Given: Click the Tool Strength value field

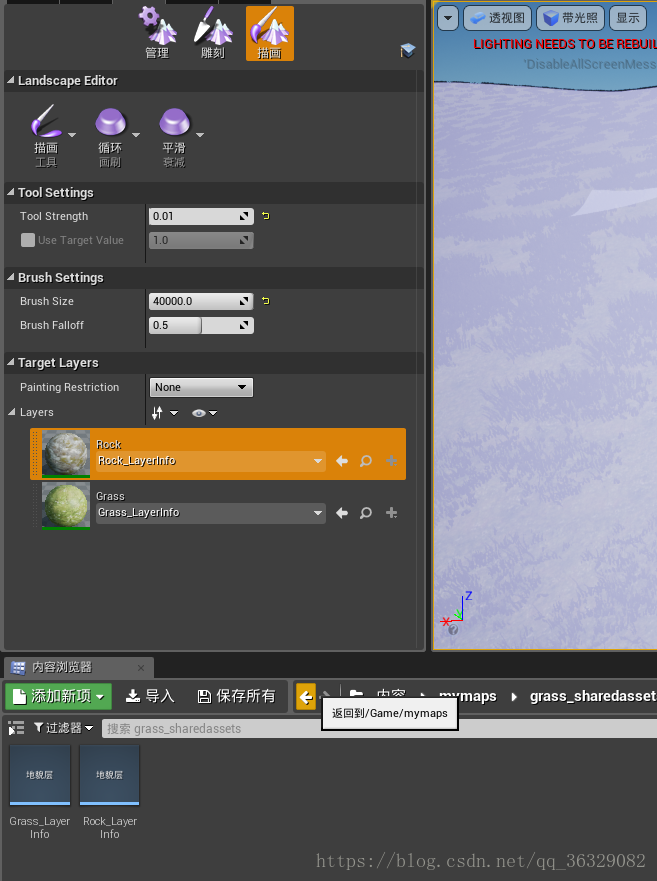Looking at the screenshot, I should coord(201,216).
